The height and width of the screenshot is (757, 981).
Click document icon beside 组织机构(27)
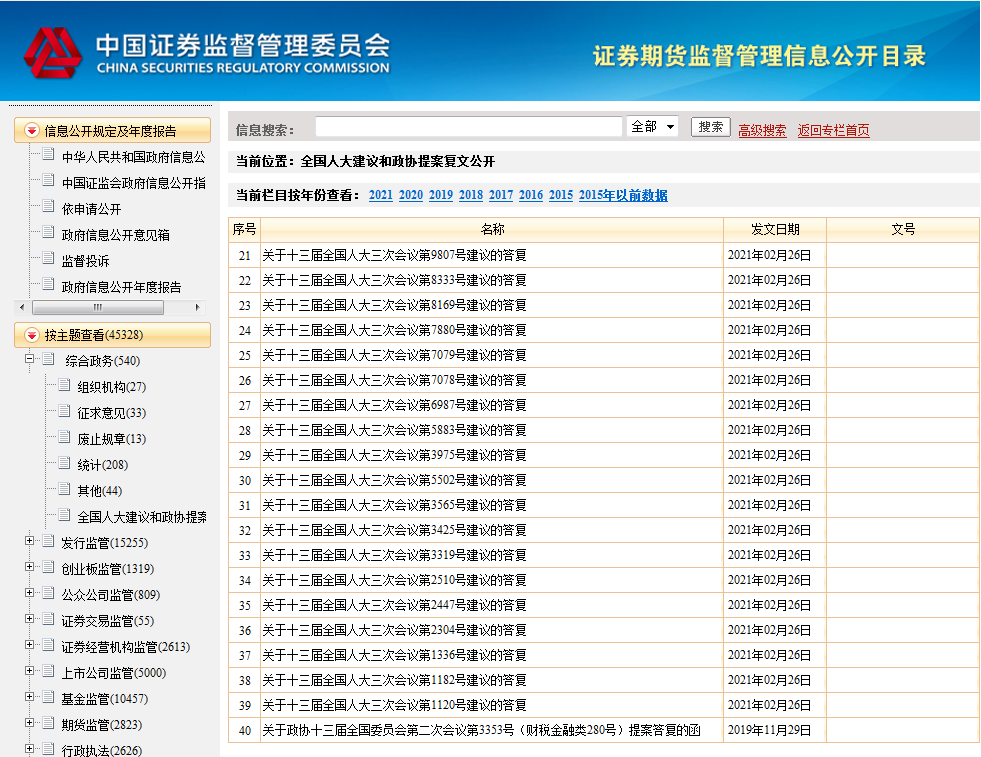(x=64, y=384)
